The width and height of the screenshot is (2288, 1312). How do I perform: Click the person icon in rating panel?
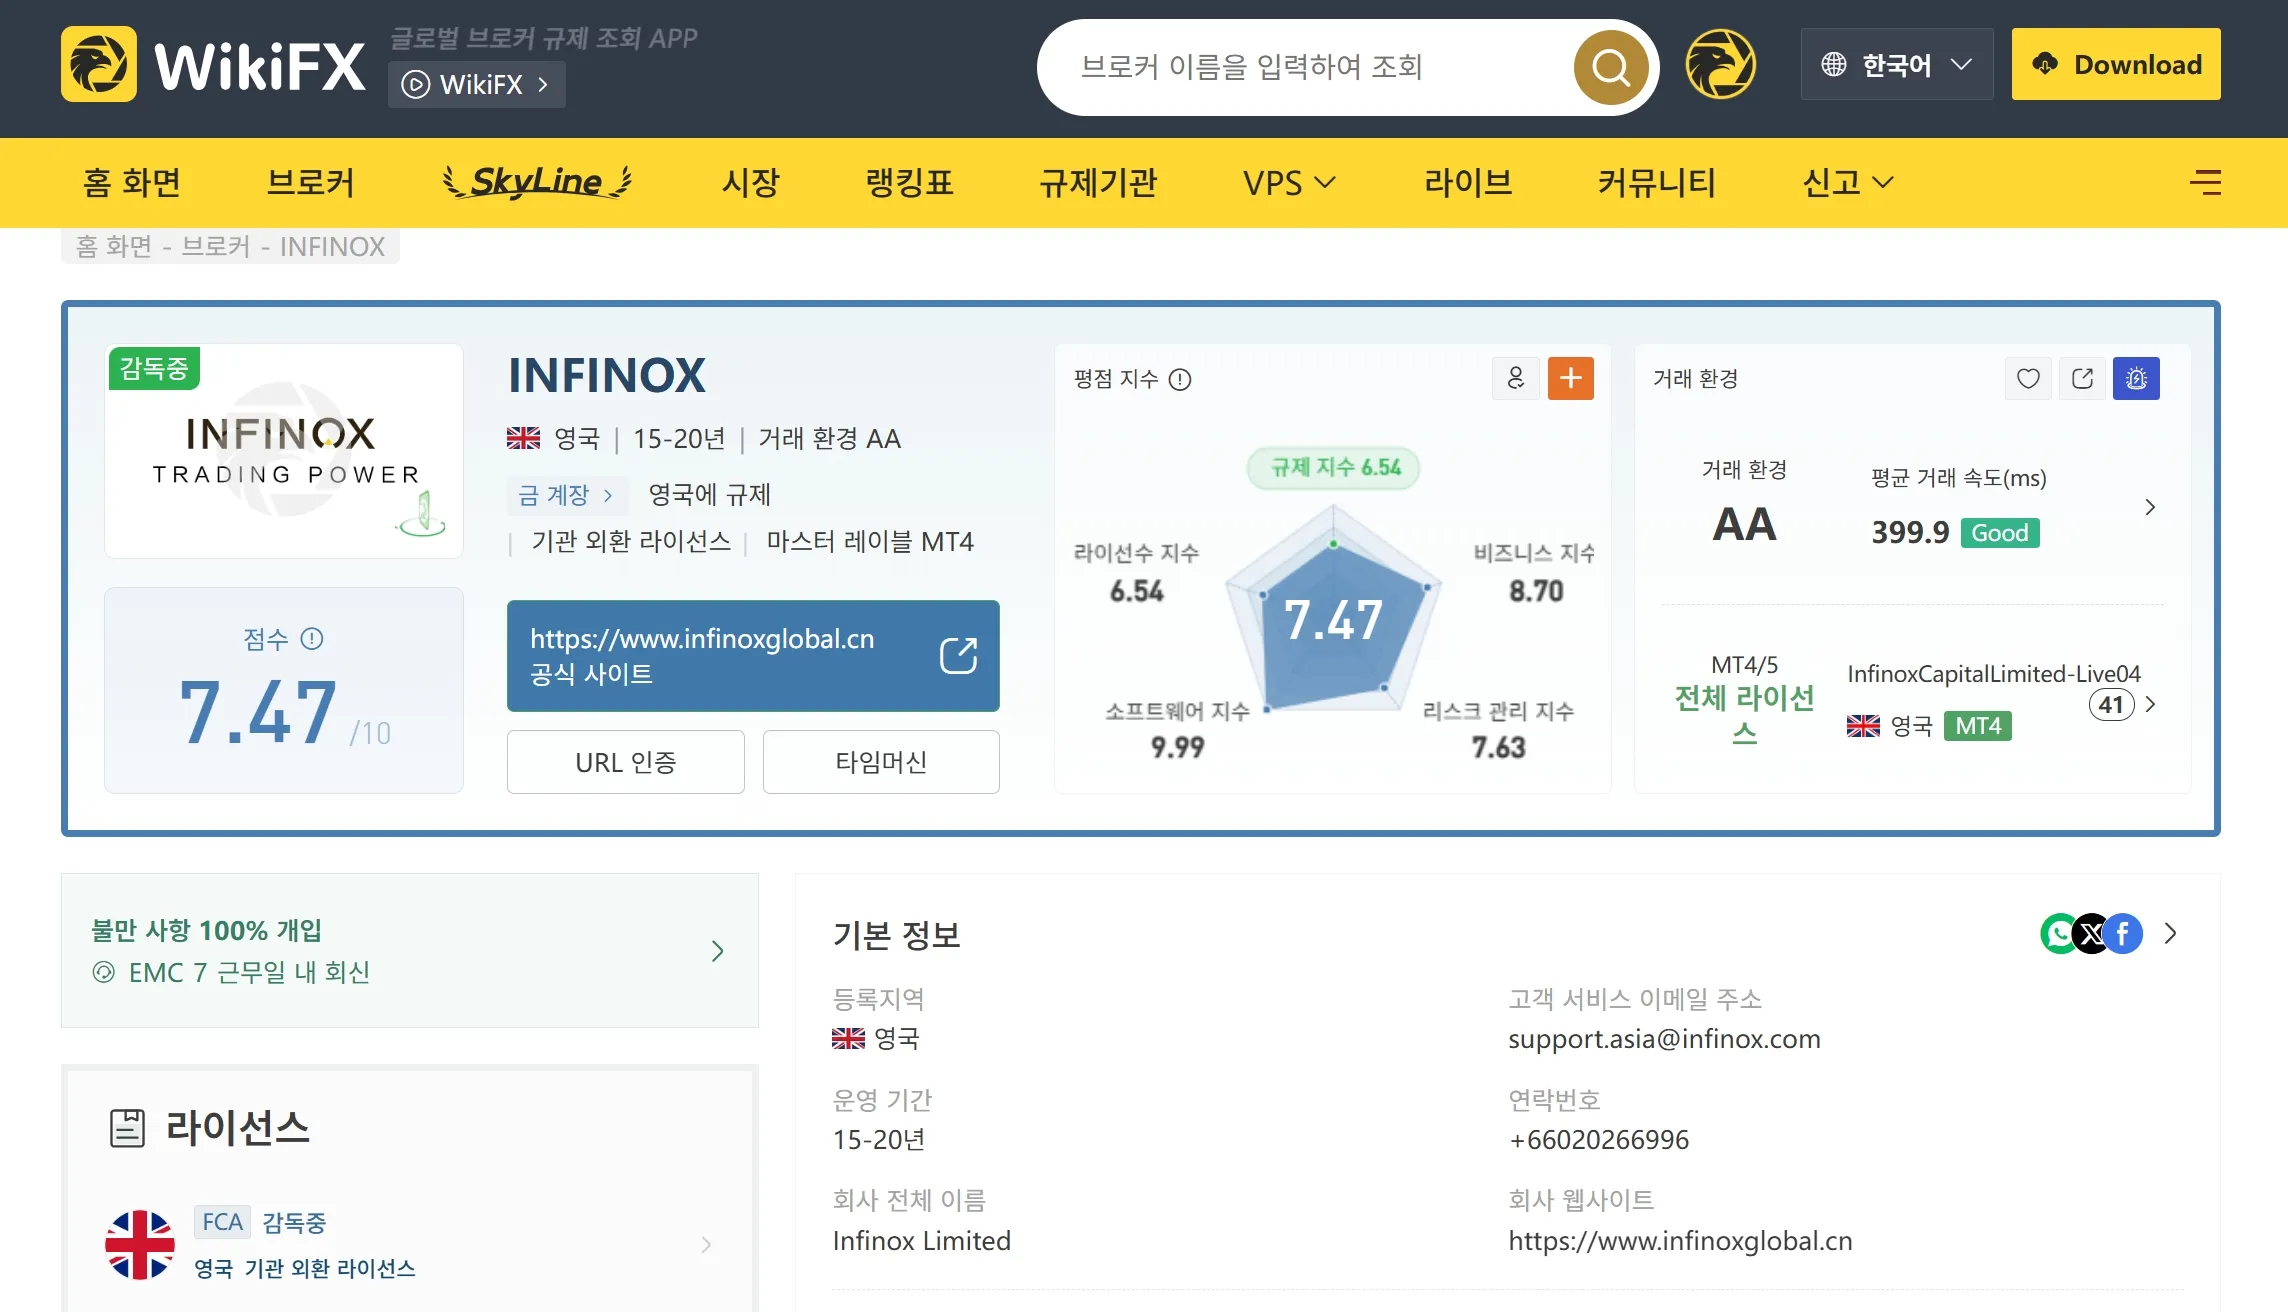tap(1515, 378)
